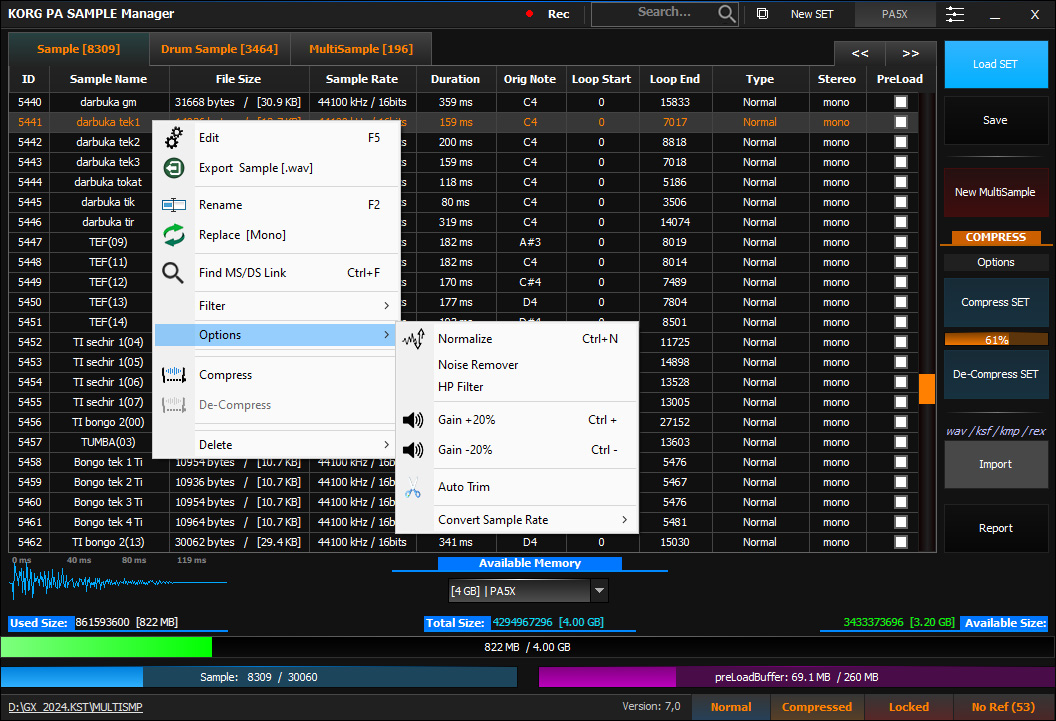Click the 61% compression progress bar
This screenshot has width=1056, height=721.
coord(995,338)
